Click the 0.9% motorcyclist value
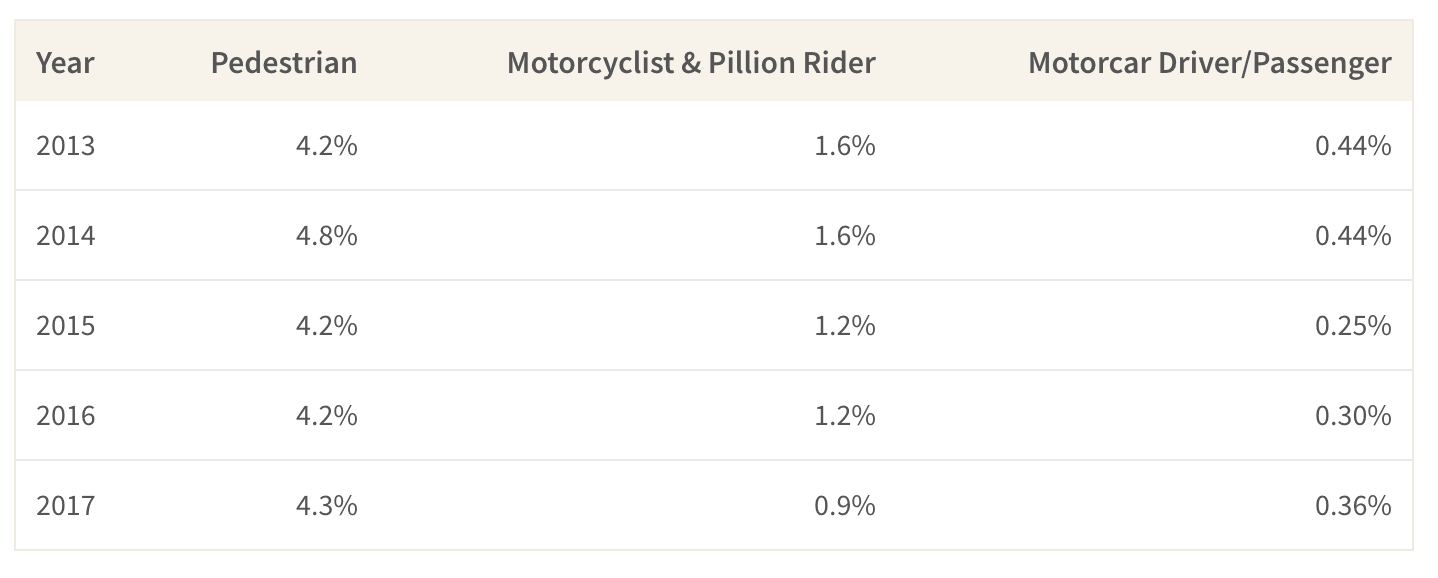This screenshot has width=1438, height=578. click(x=845, y=506)
